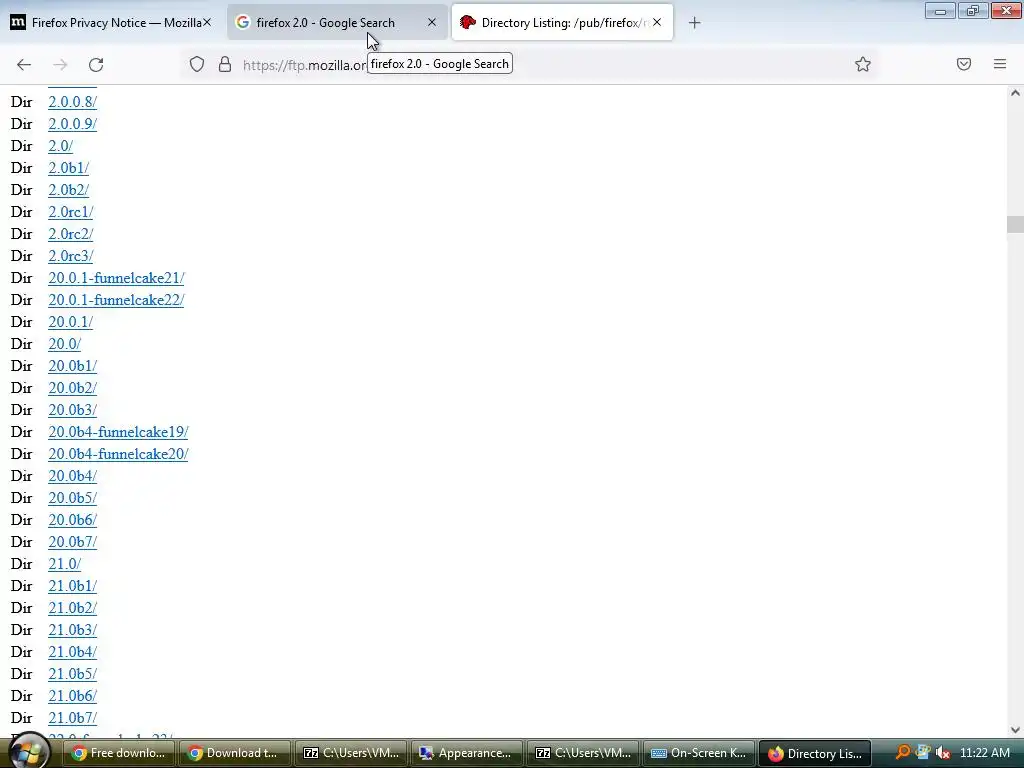Click the page scrollbar down arrow
Viewport: 1024px width, 768px height.
coord(1015,729)
